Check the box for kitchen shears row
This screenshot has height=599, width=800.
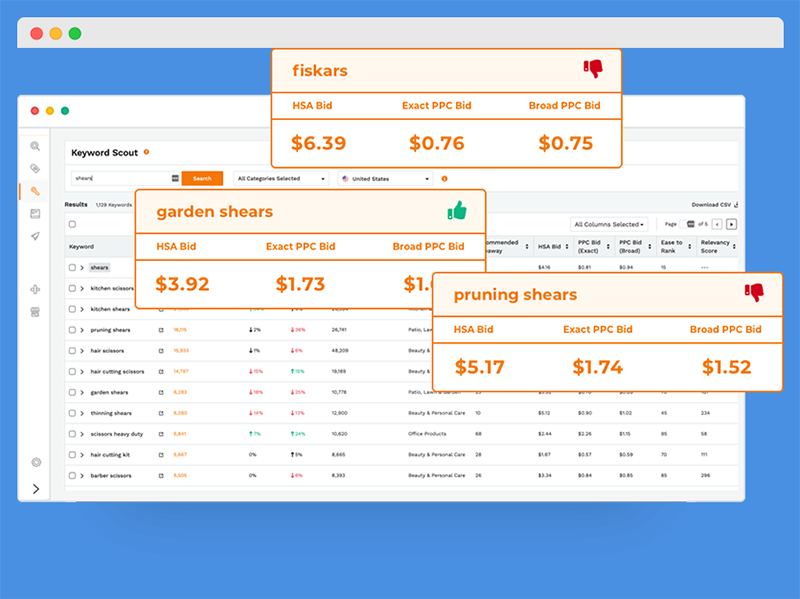coord(72,309)
